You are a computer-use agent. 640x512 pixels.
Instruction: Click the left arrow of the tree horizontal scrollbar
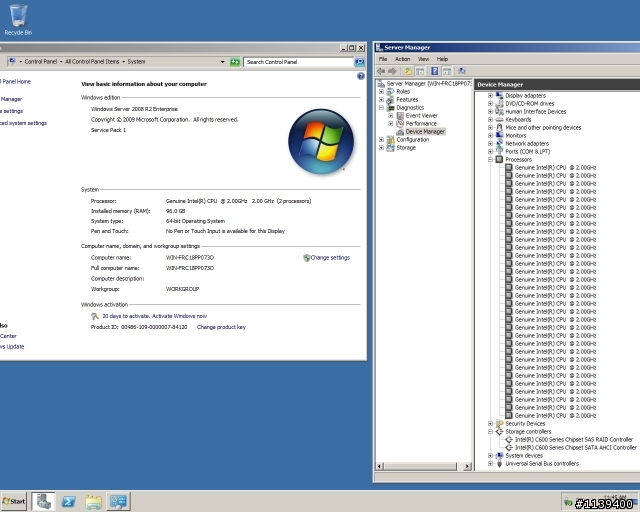coord(380,466)
